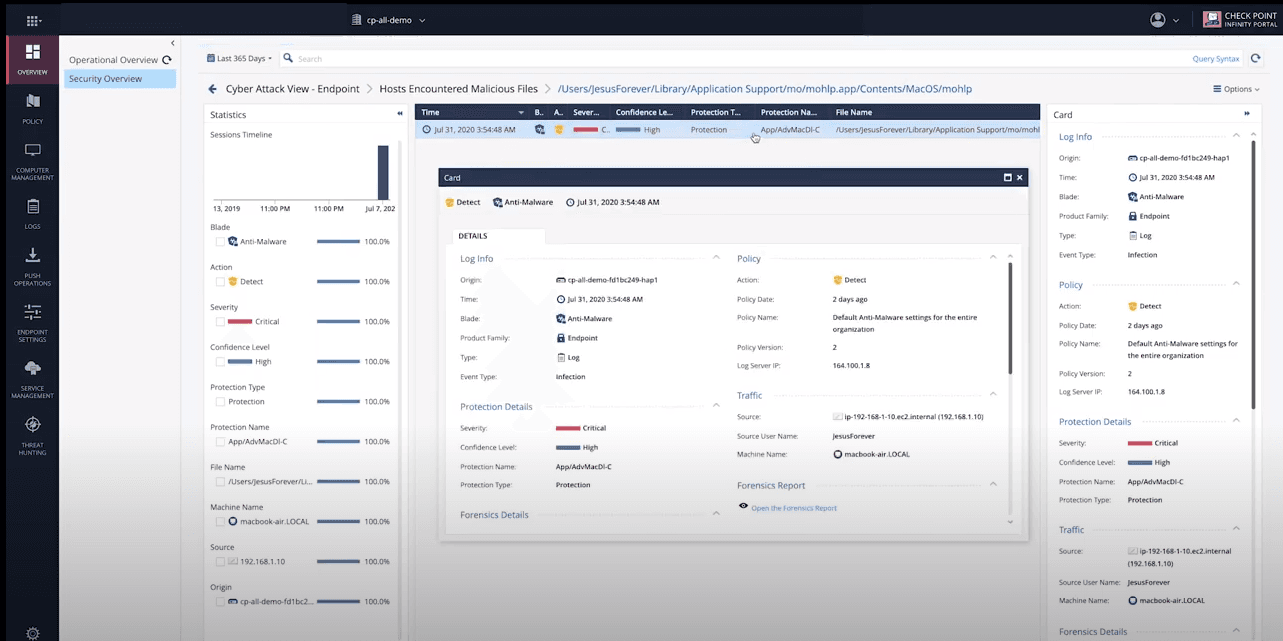Open Computer Management in sidebar
This screenshot has width=1283, height=641.
click(32, 161)
